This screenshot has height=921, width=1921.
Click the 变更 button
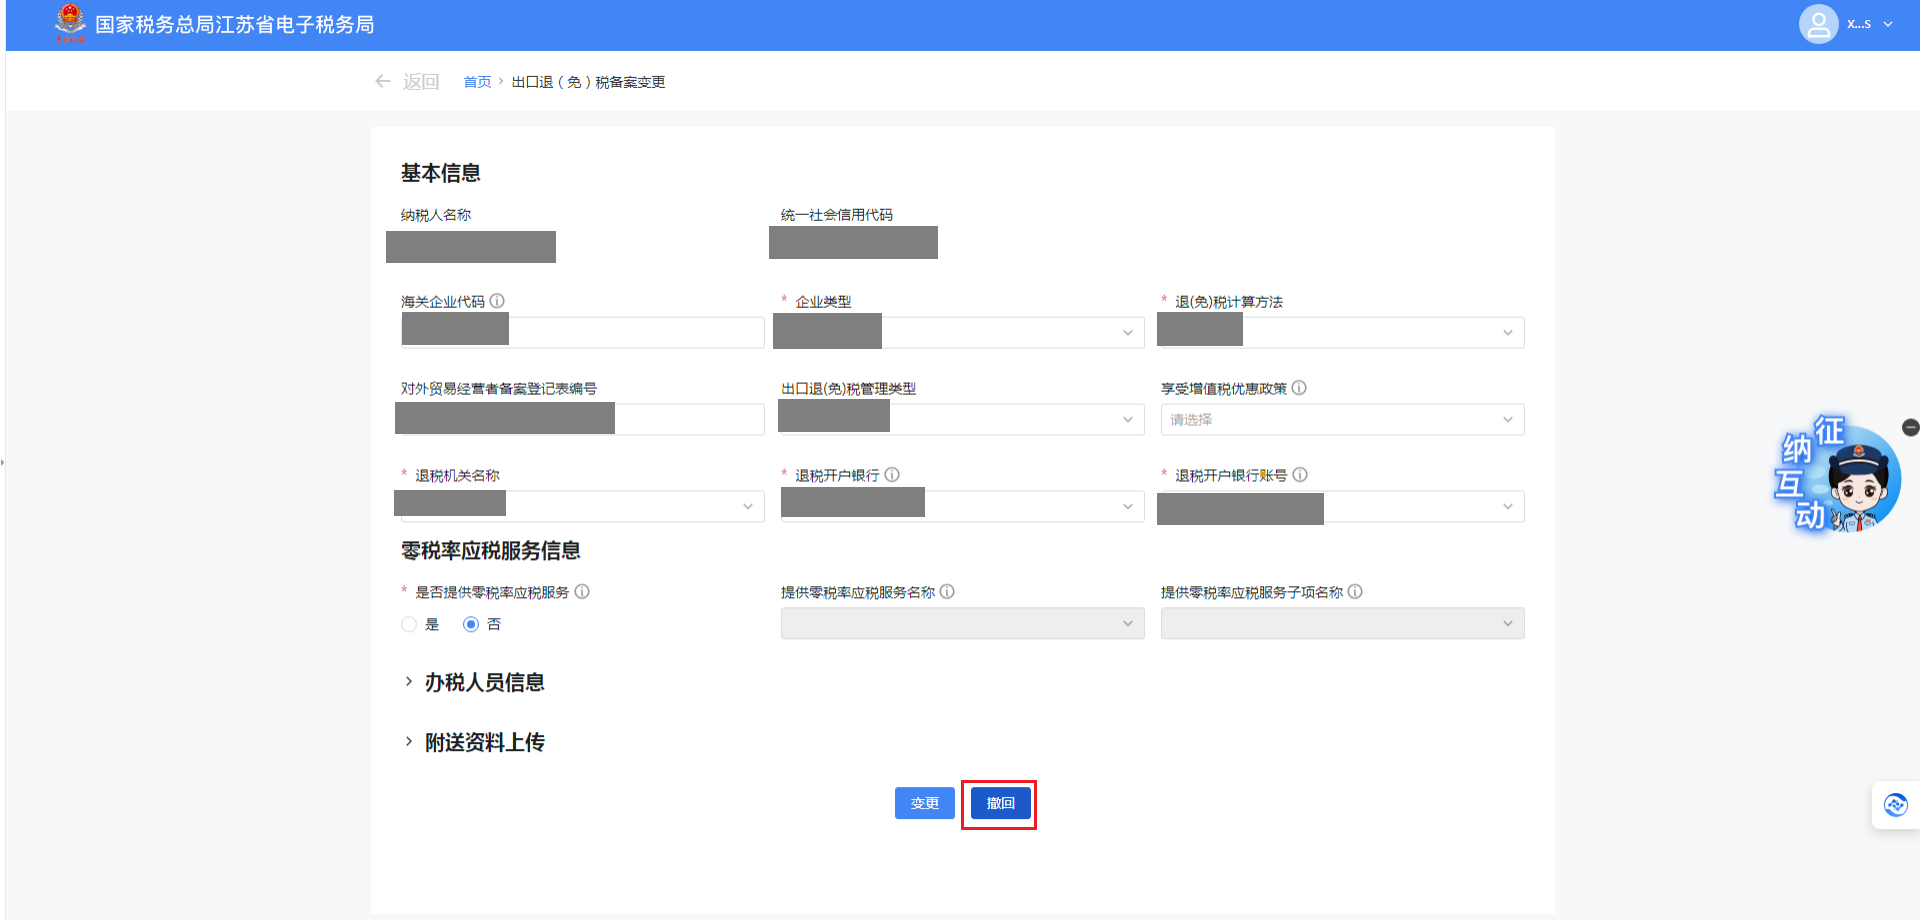924,803
